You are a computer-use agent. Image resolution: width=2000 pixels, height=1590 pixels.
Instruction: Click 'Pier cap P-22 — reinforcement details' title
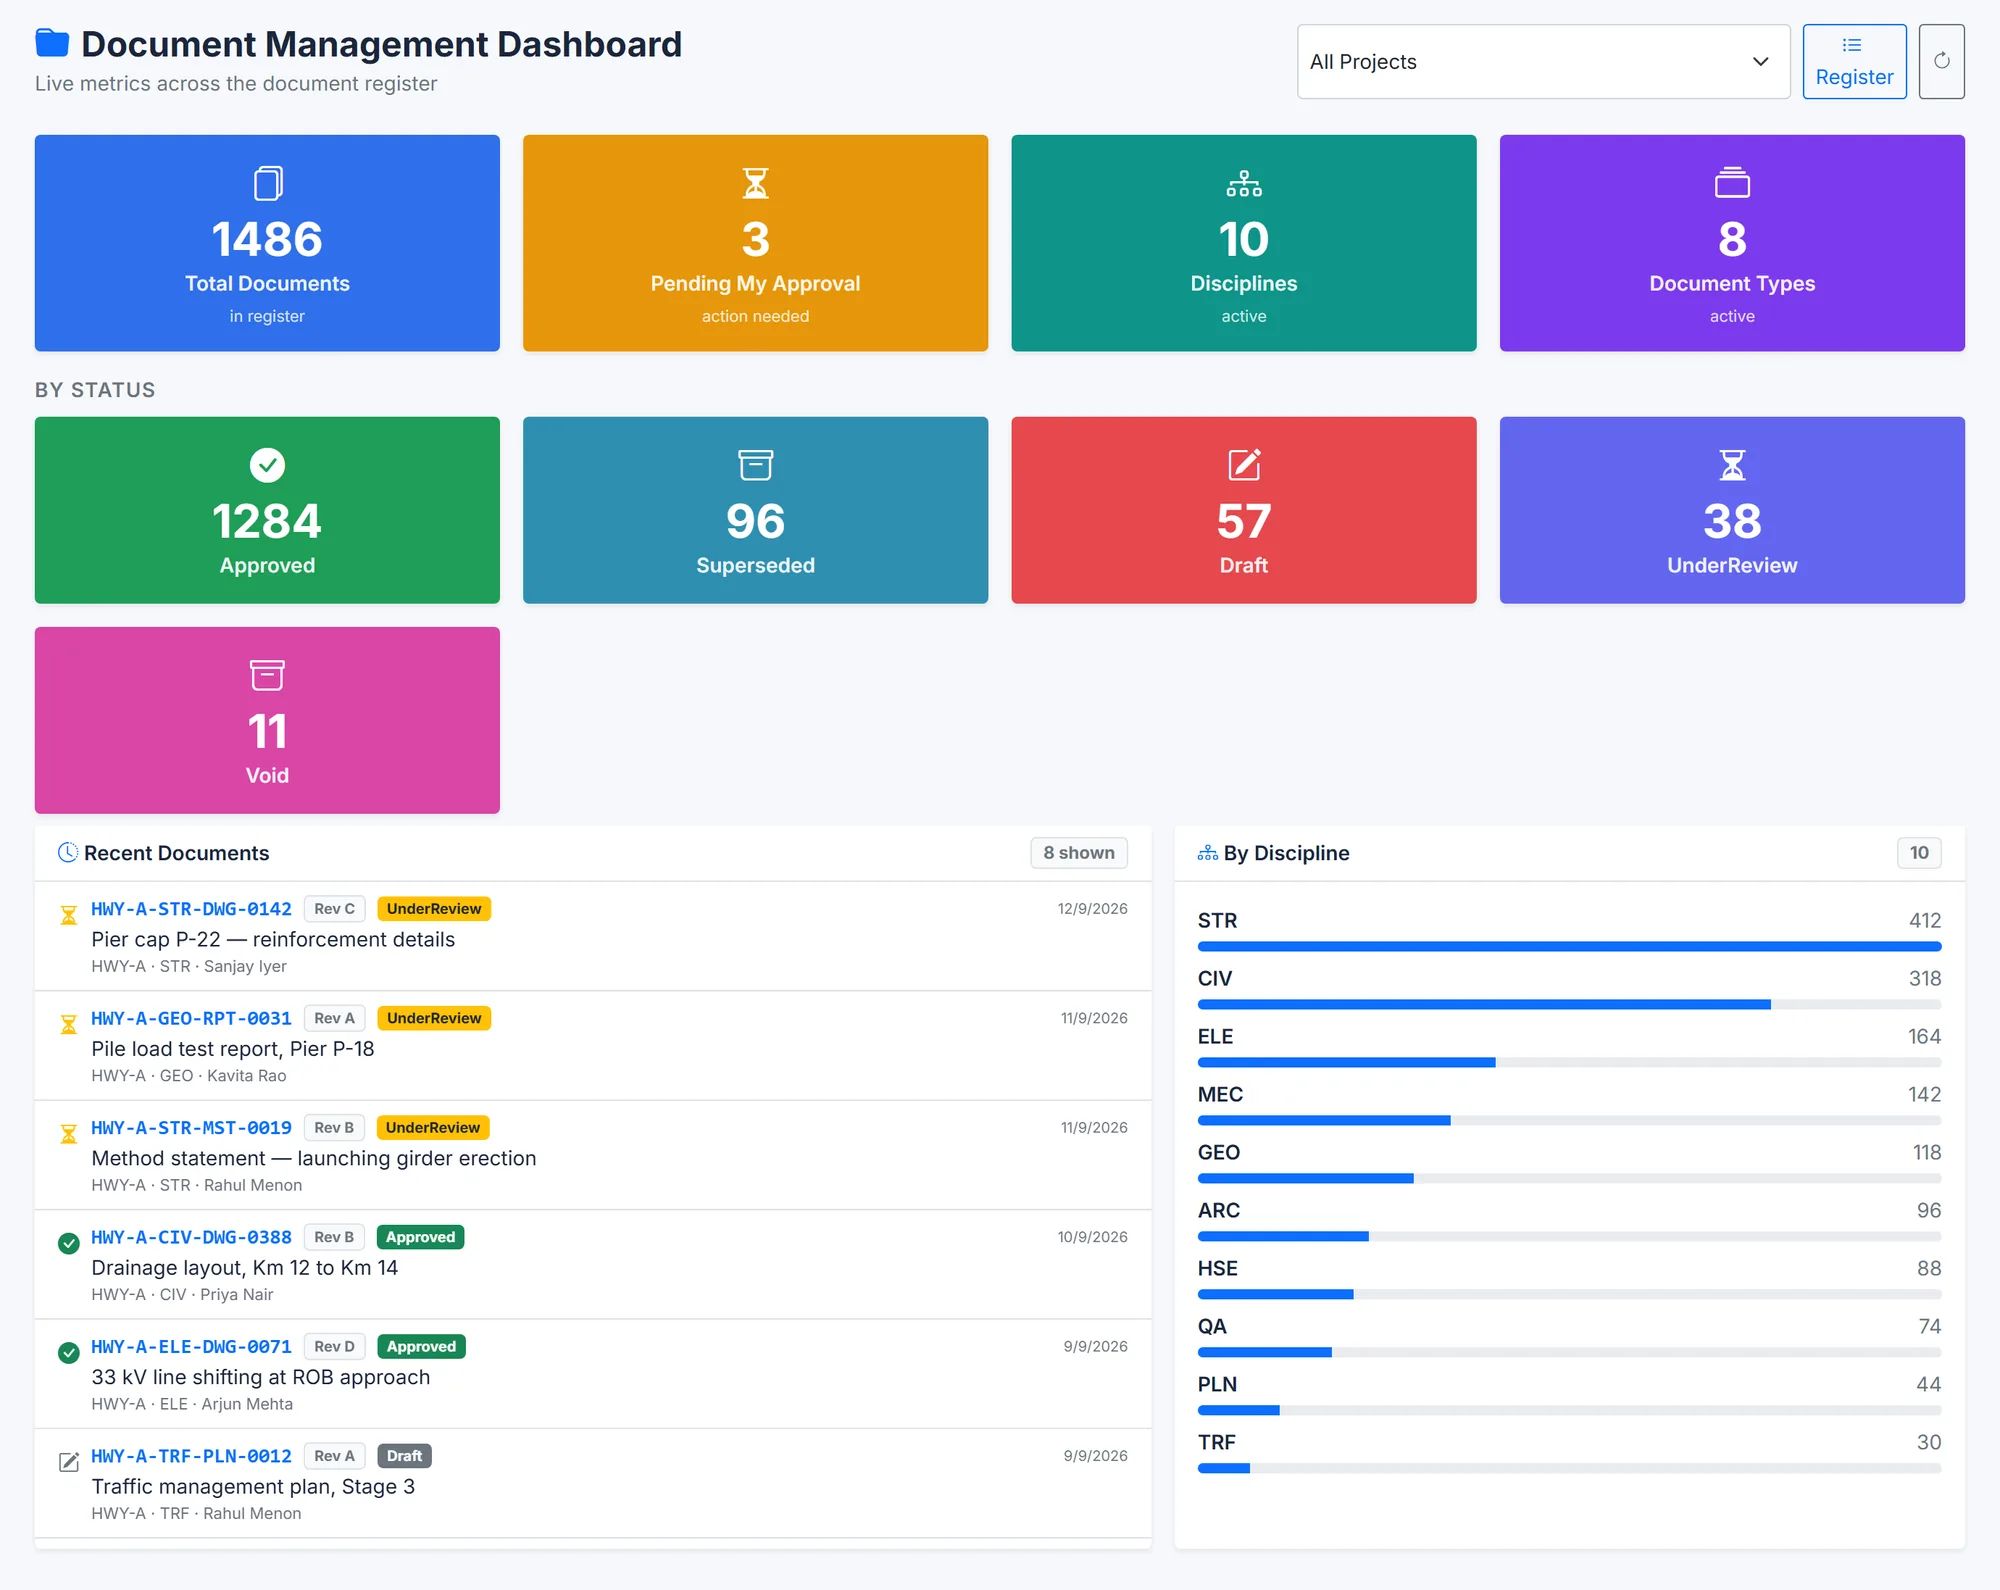(273, 940)
